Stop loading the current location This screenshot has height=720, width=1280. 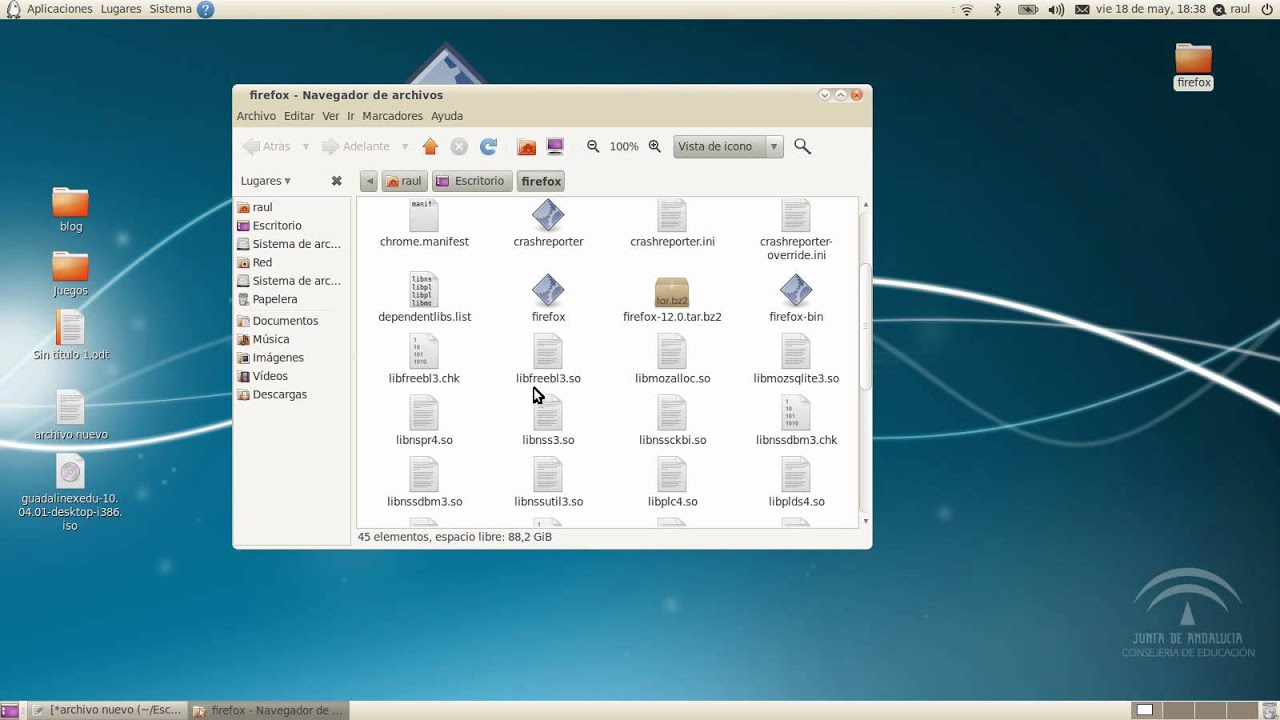pyautogui.click(x=459, y=147)
